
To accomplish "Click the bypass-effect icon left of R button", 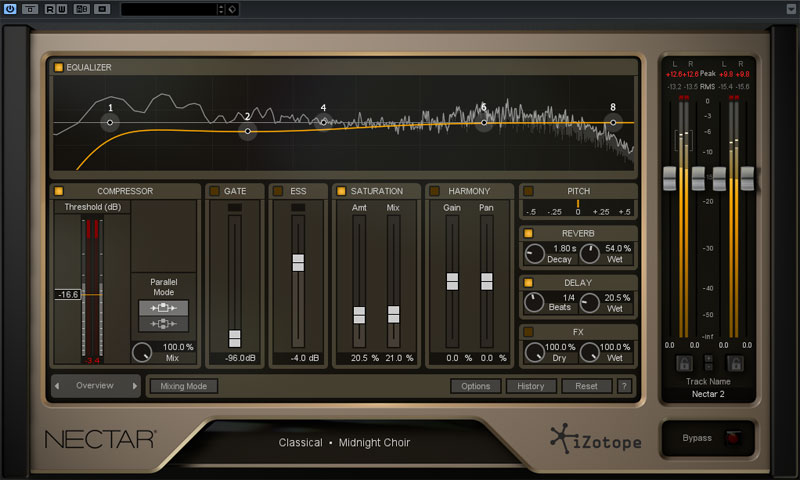I will point(30,9).
